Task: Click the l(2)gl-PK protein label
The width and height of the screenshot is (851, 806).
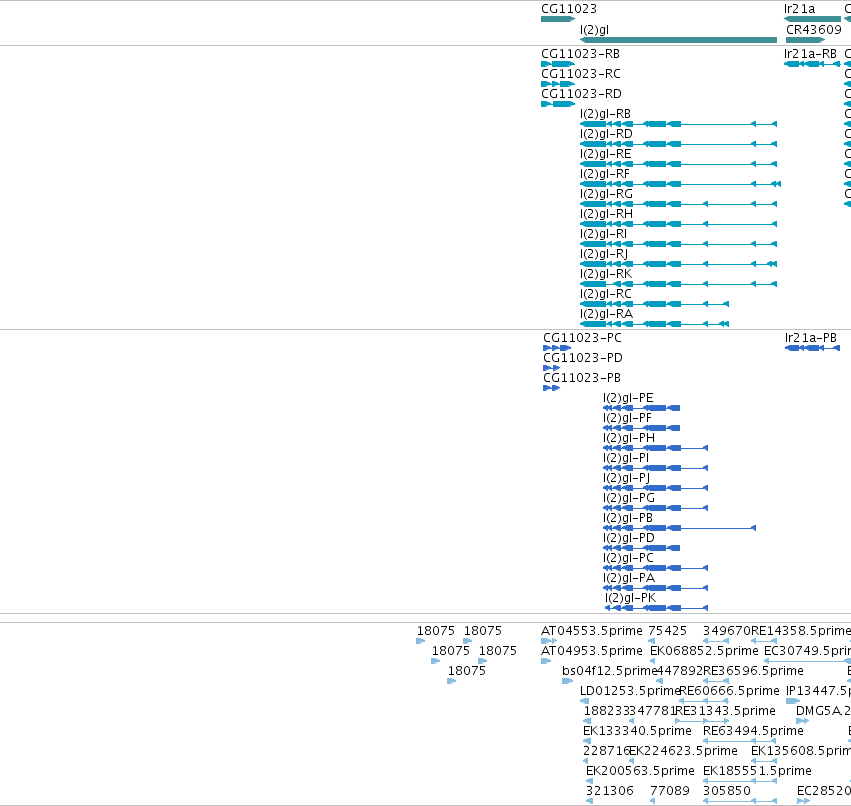Action: click(631, 598)
